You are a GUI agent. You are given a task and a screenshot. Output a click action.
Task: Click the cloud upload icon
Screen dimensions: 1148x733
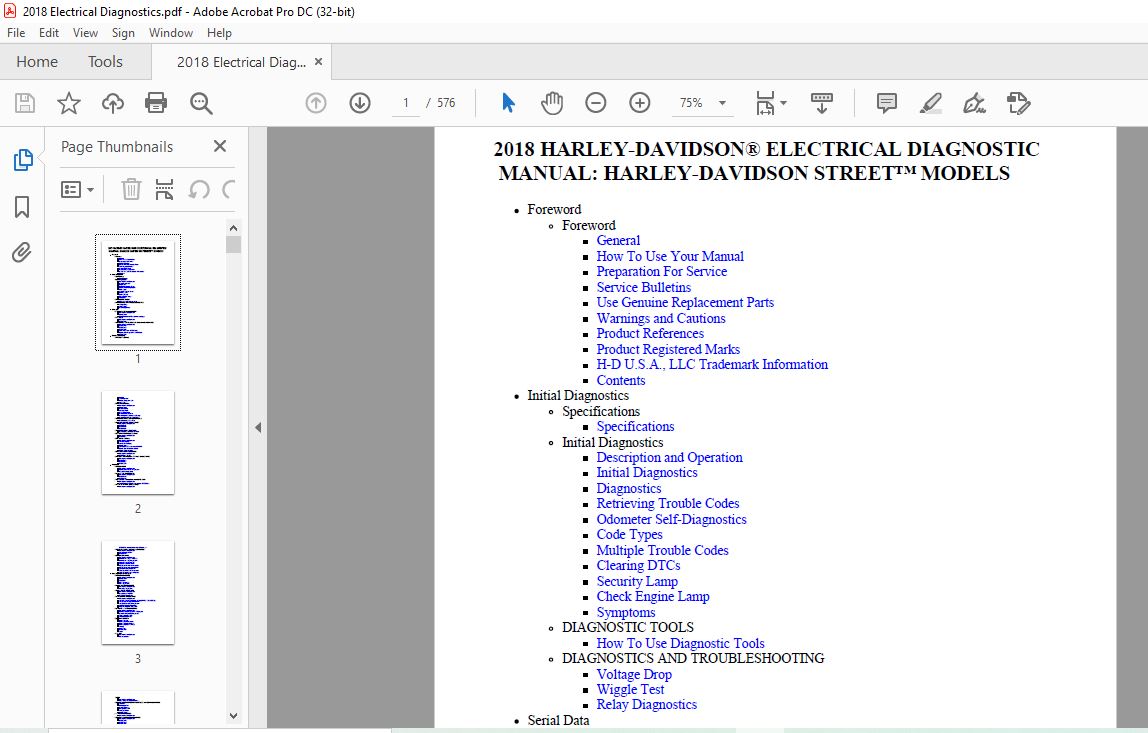point(113,103)
